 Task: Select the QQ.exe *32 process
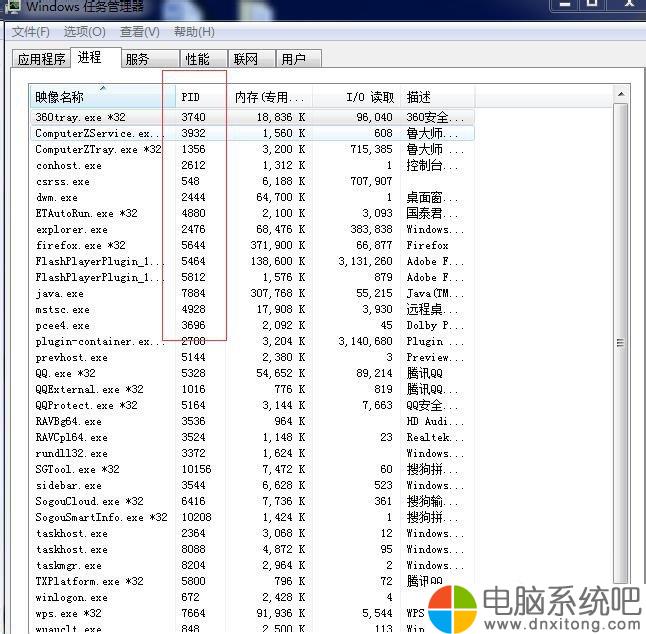pos(252,374)
